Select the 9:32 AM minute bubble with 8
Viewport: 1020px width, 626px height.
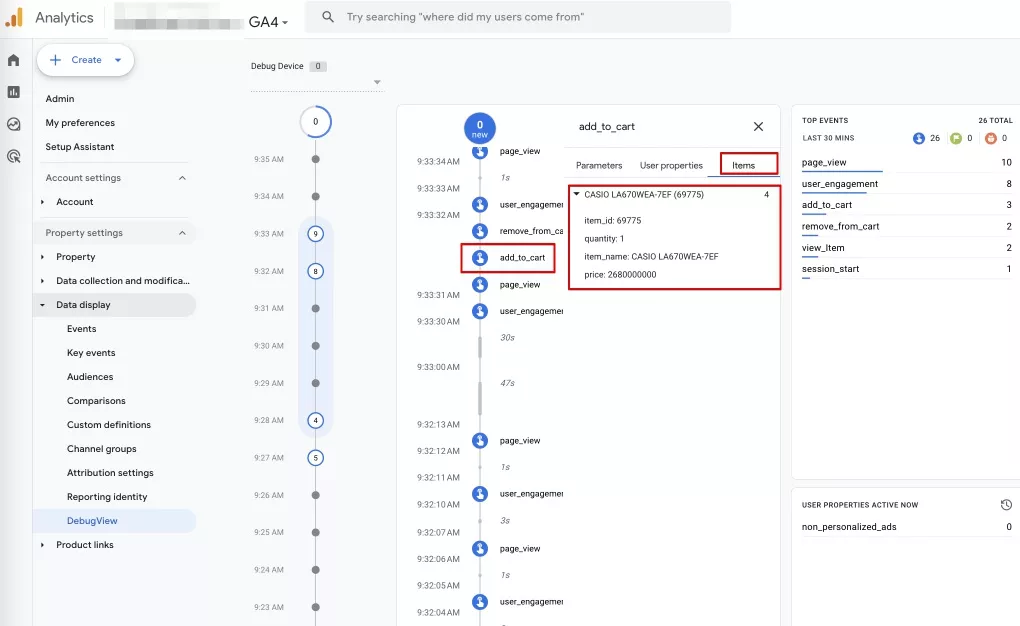coord(315,271)
